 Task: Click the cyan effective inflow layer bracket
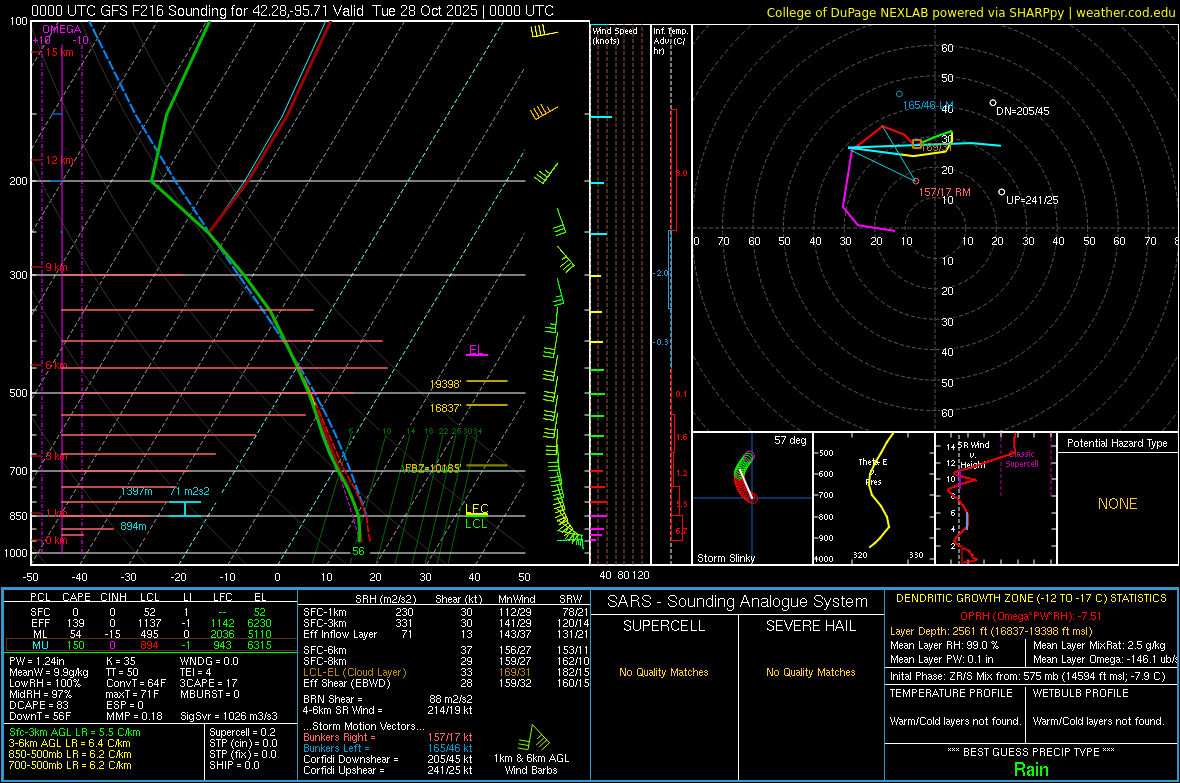184,508
